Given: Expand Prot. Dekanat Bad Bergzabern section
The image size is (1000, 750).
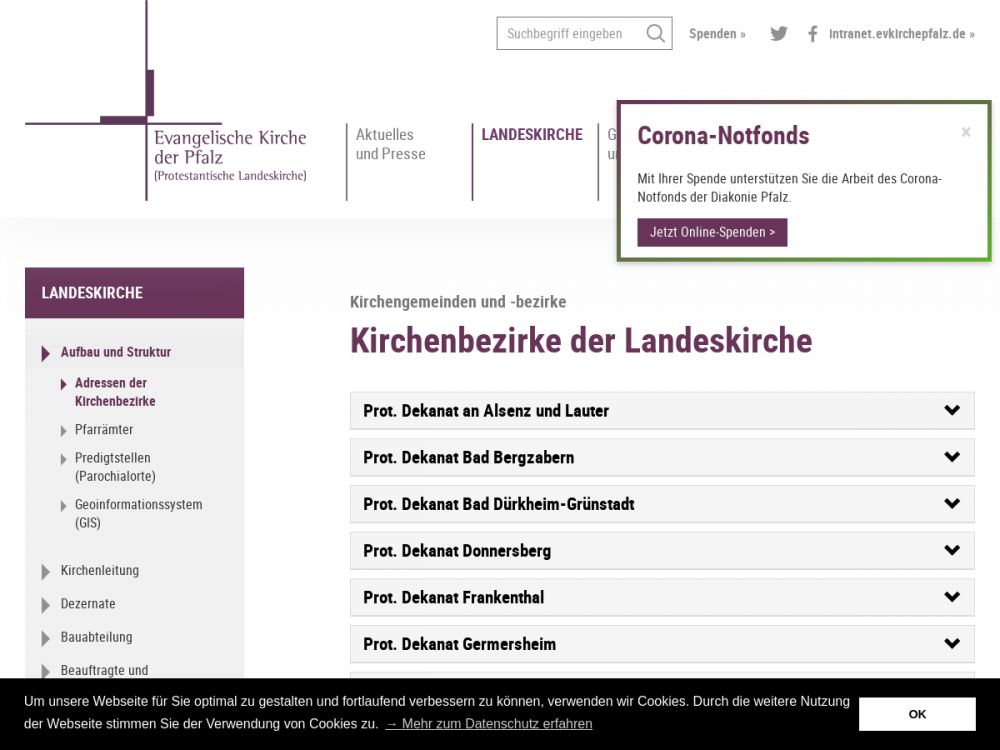Looking at the screenshot, I should (951, 457).
